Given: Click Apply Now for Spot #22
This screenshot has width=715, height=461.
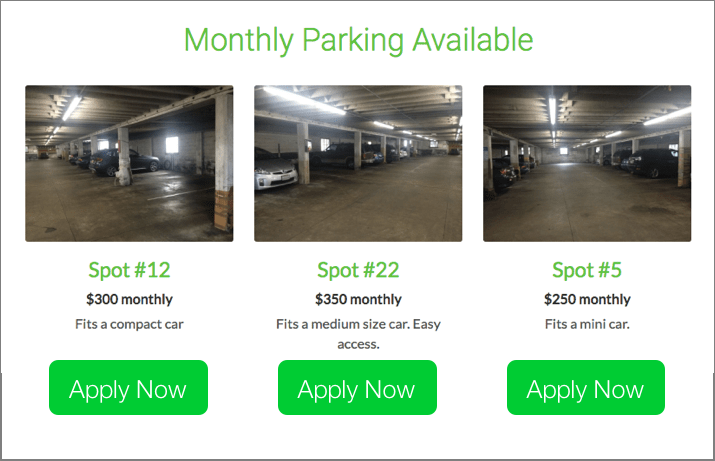Looking at the screenshot, I should click(x=357, y=388).
